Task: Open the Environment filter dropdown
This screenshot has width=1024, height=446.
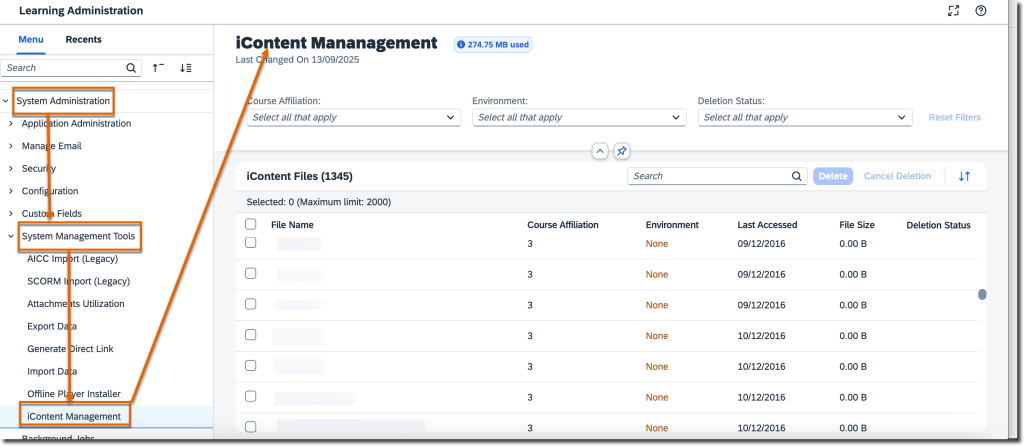Action: (x=579, y=117)
